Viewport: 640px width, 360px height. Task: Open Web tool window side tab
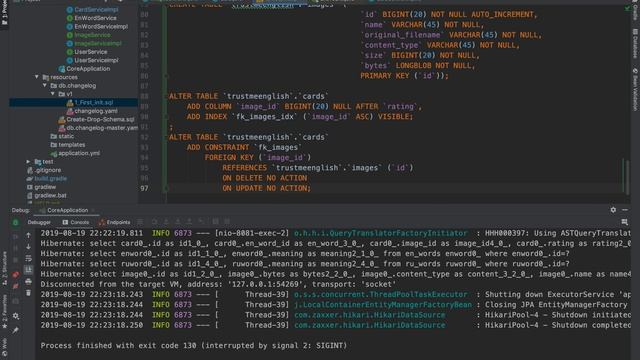coord(4,348)
